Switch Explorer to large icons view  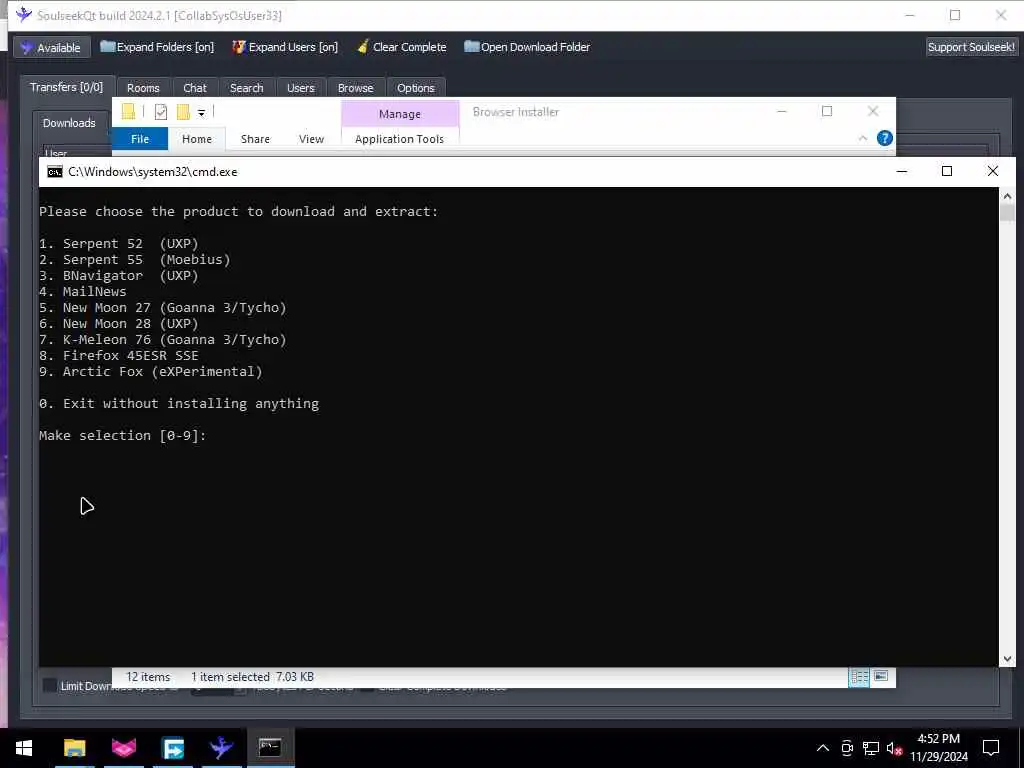(x=881, y=677)
